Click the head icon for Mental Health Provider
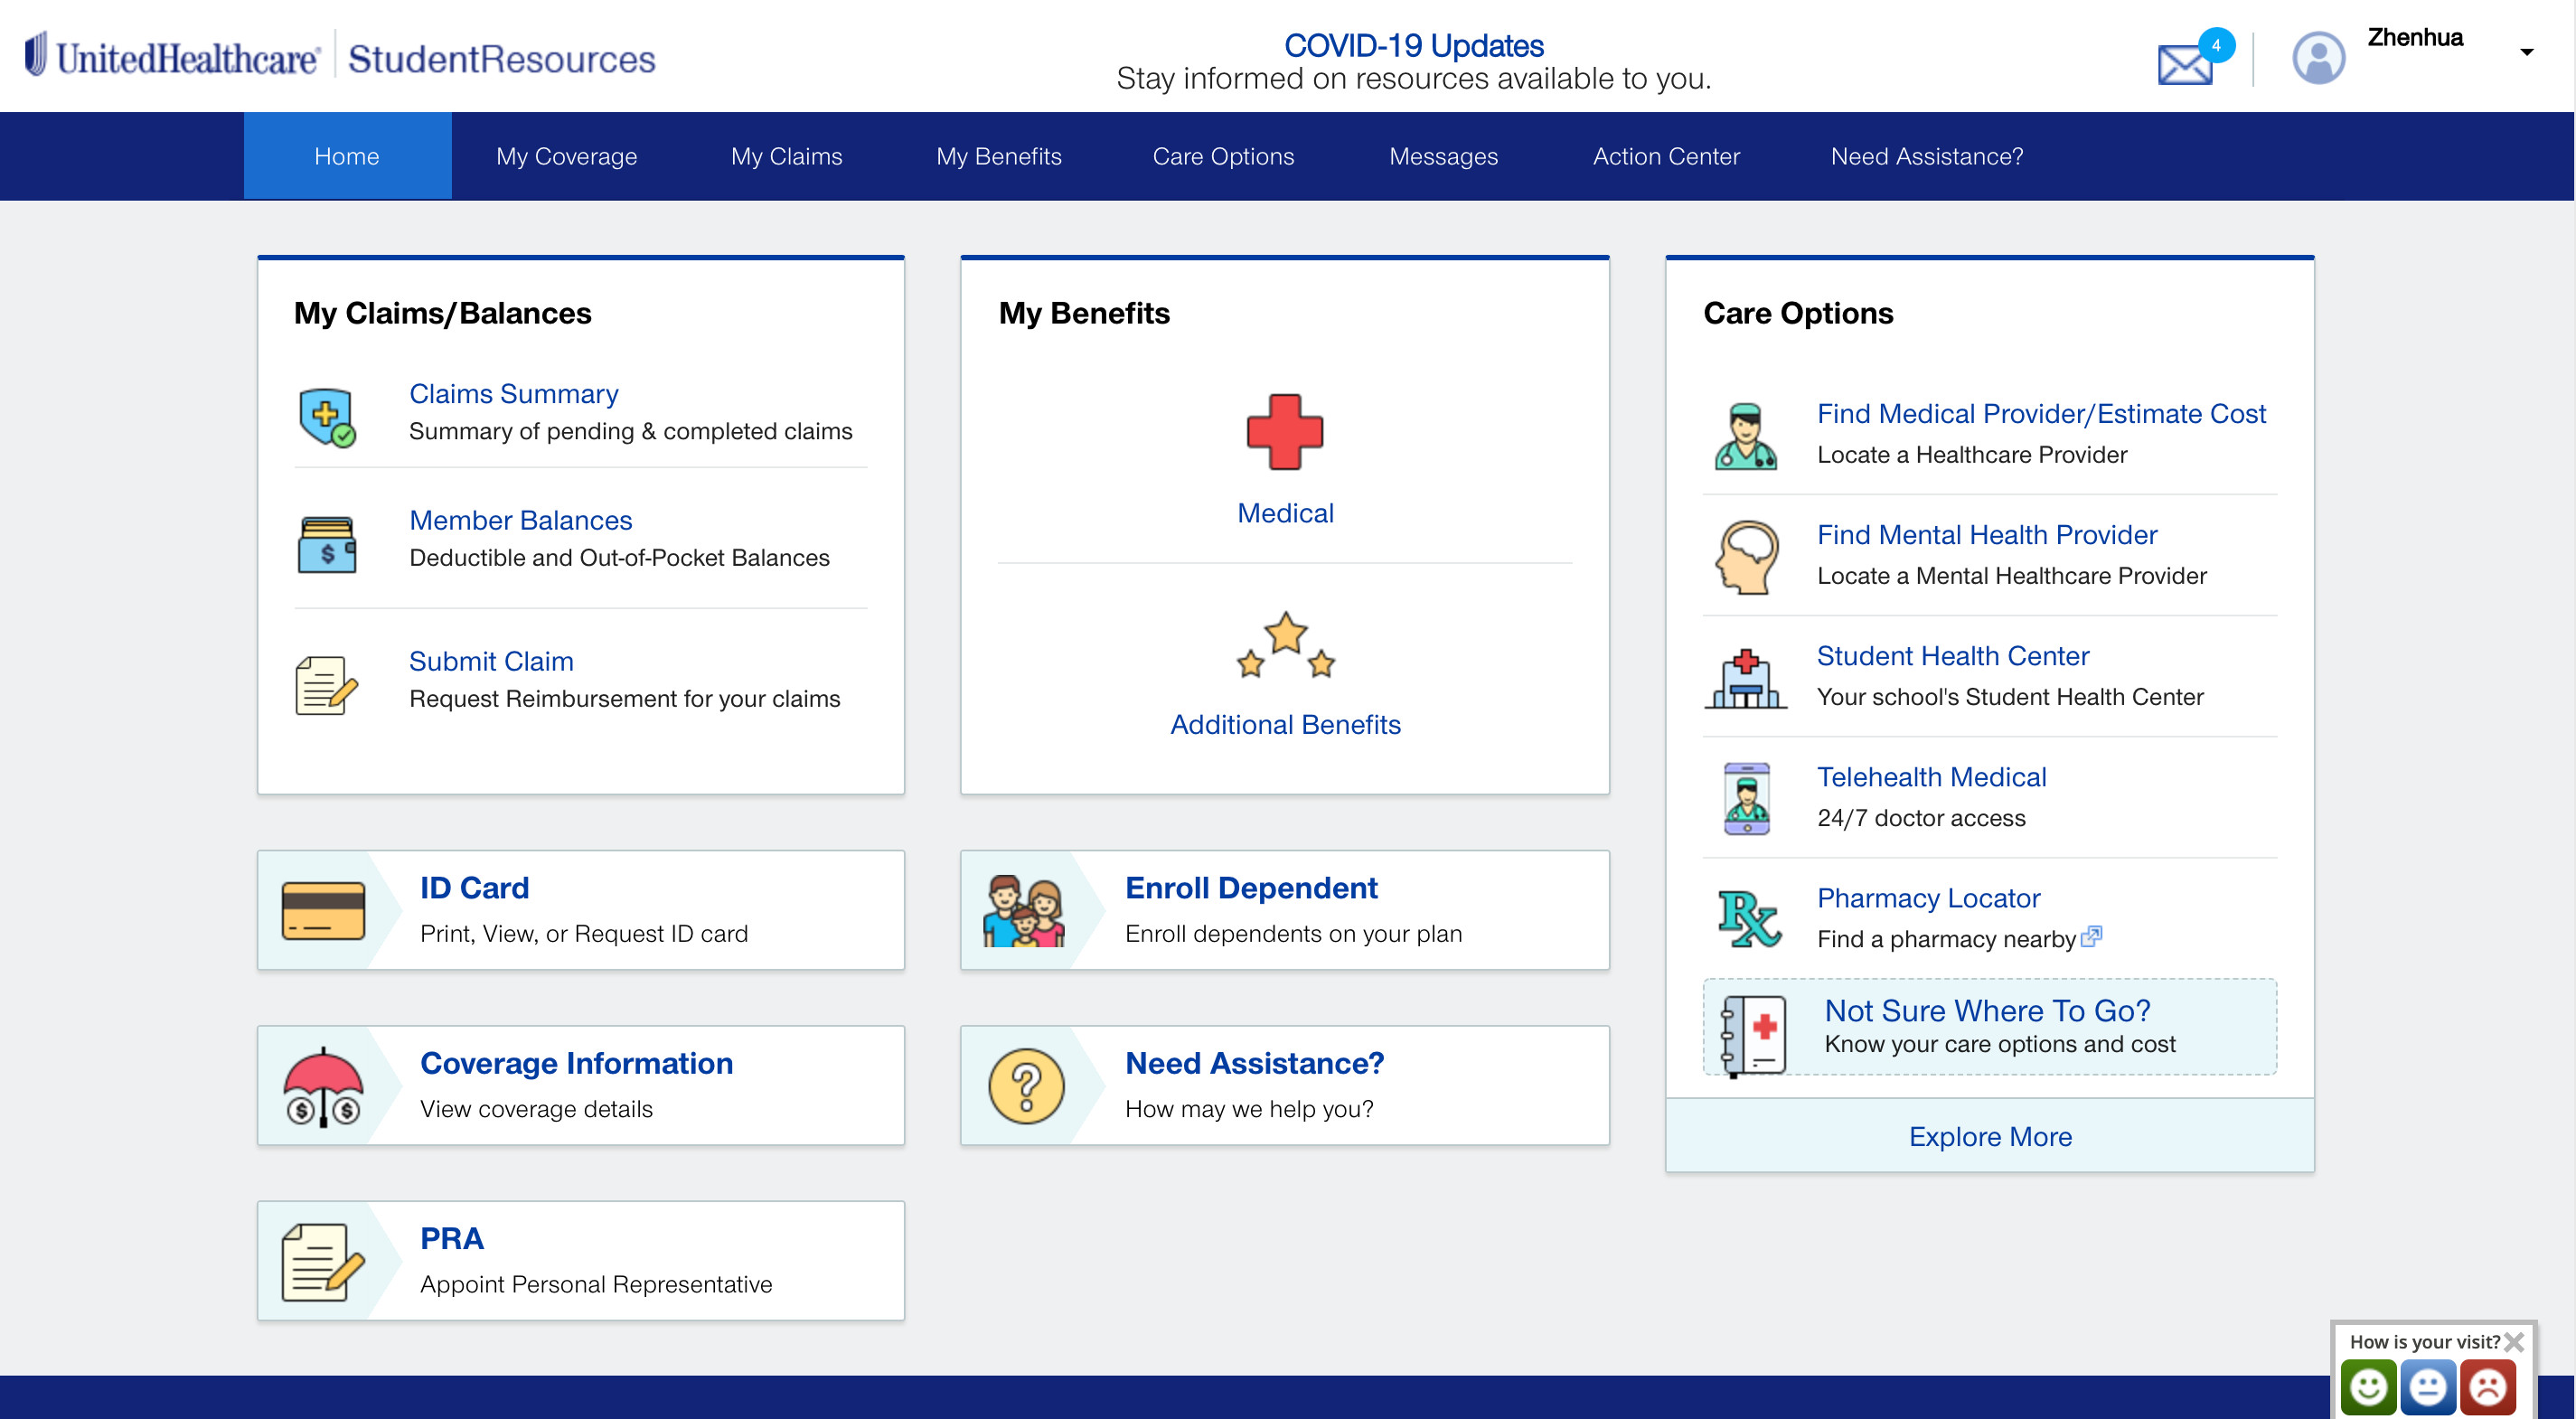The height and width of the screenshot is (1419, 2576). 1746,557
